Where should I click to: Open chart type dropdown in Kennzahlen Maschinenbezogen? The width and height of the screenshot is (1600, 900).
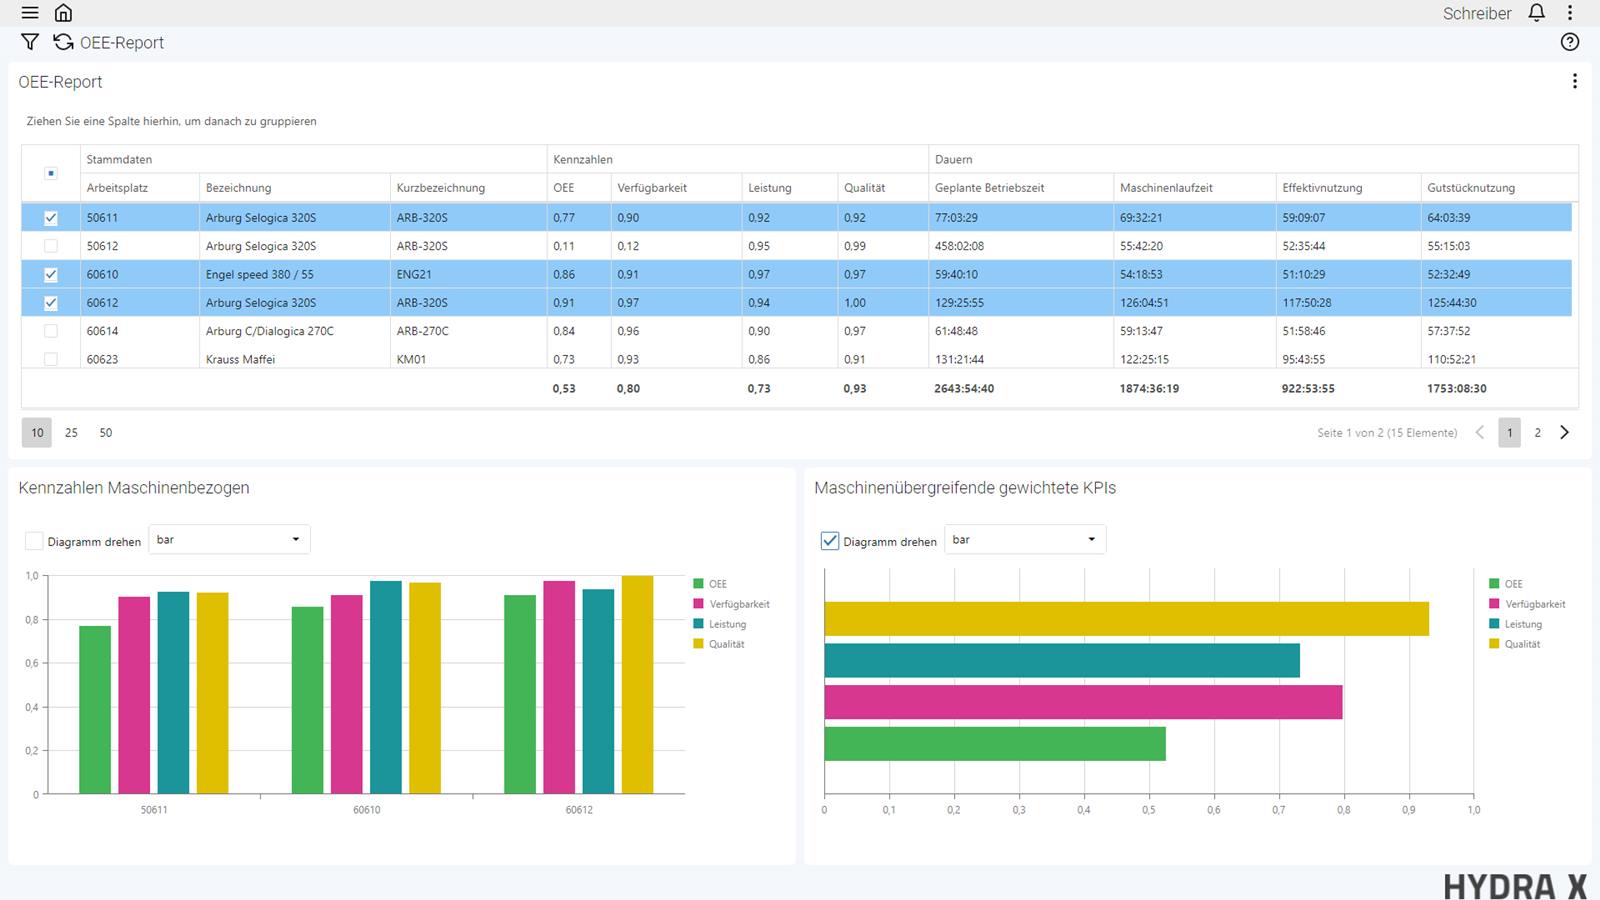[229, 540]
